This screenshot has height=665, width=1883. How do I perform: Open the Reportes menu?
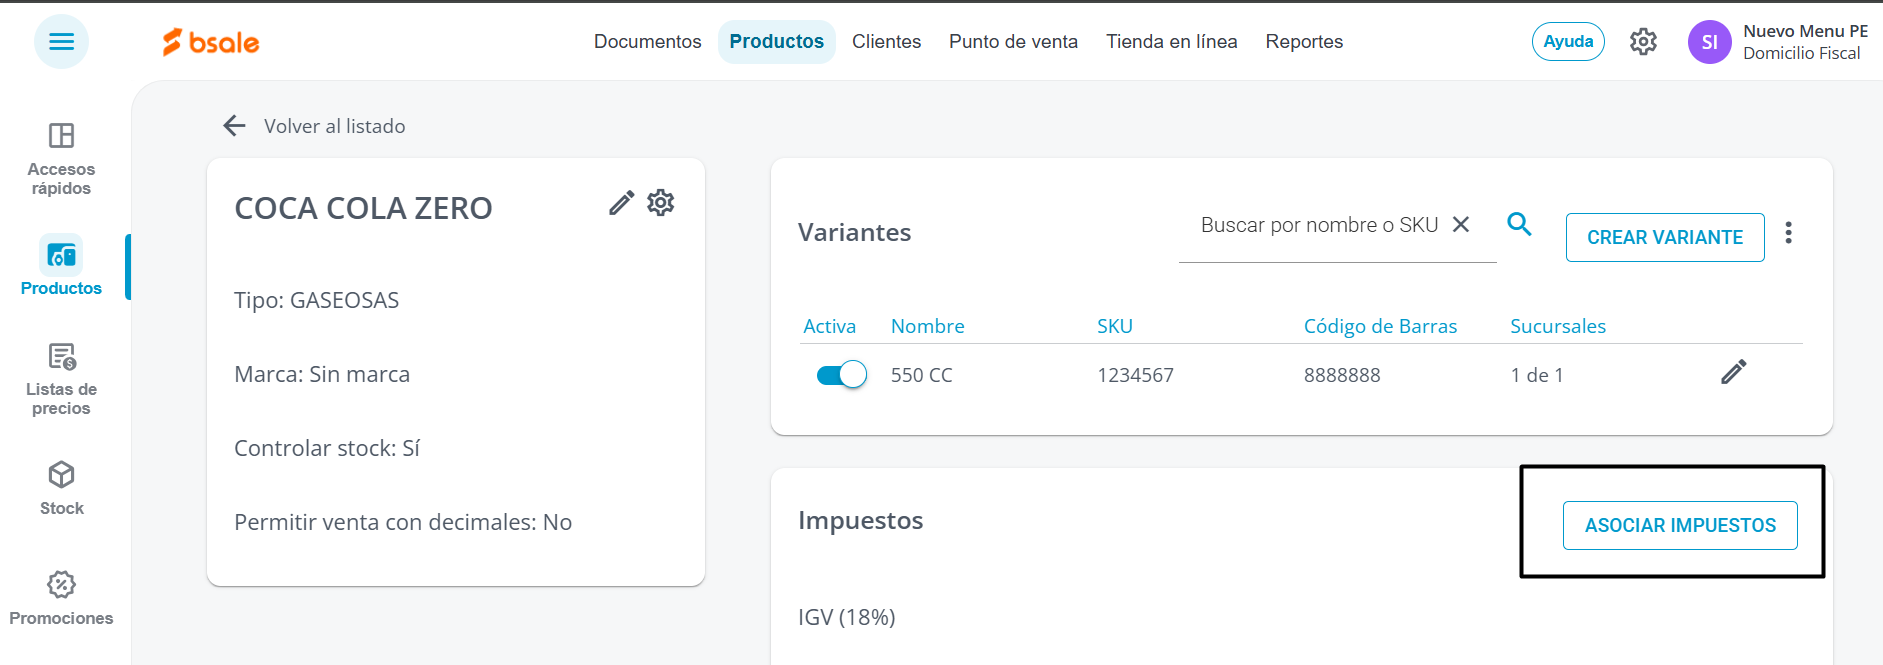(x=1304, y=42)
